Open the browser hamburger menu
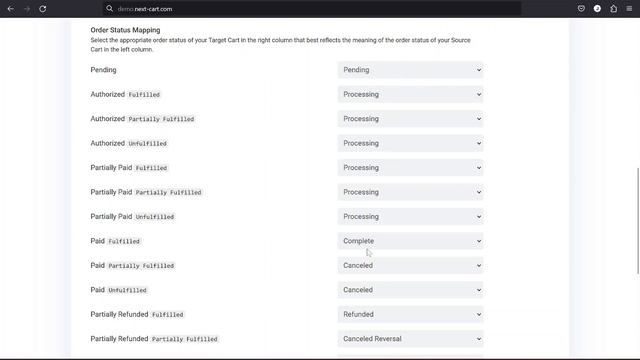640x360 pixels. pos(629,9)
